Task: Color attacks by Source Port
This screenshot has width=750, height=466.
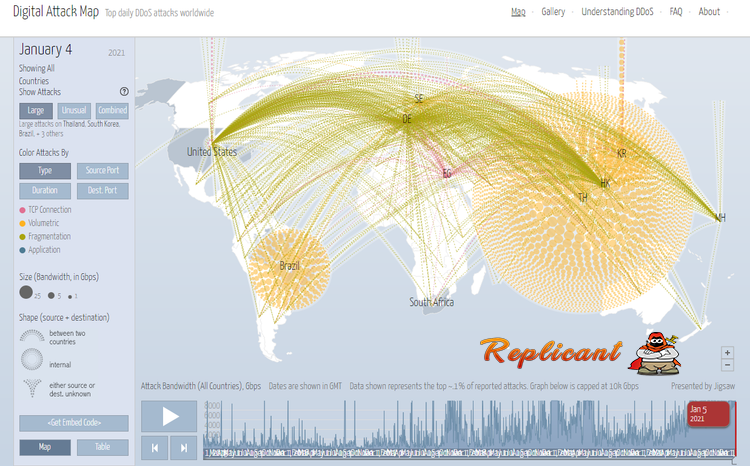Action: [x=102, y=171]
